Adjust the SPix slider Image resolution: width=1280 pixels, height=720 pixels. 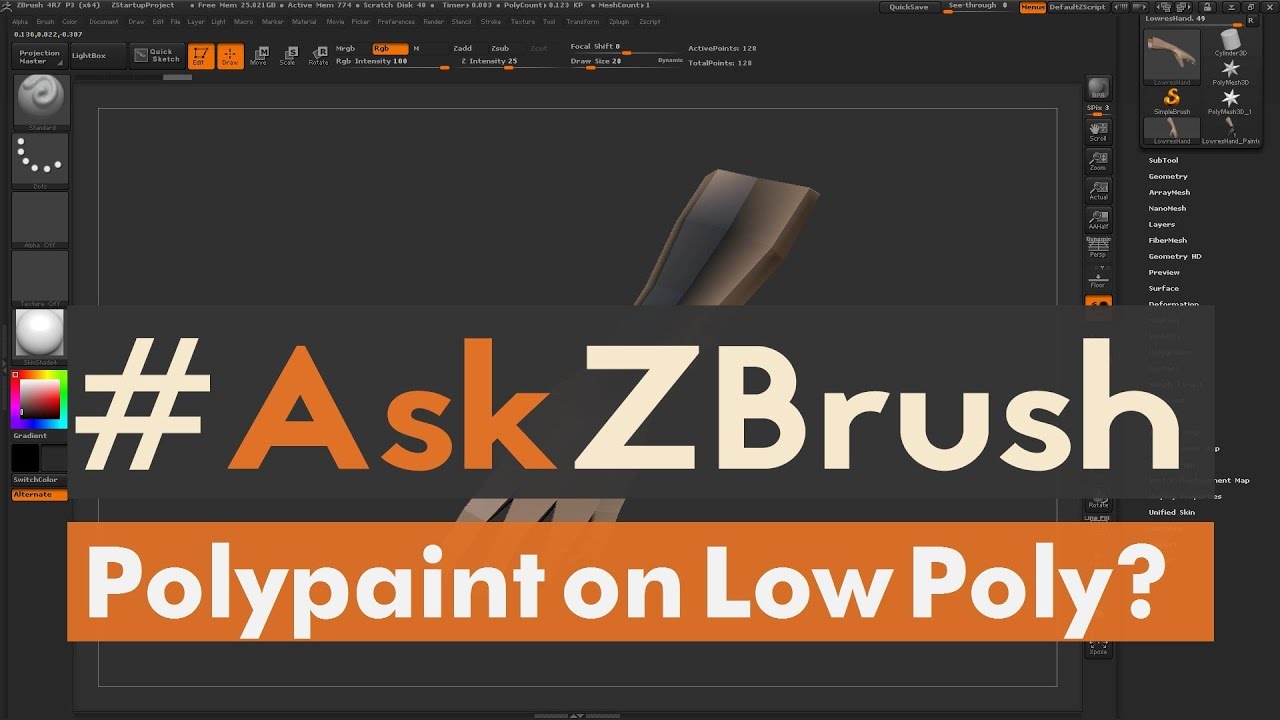(1098, 110)
